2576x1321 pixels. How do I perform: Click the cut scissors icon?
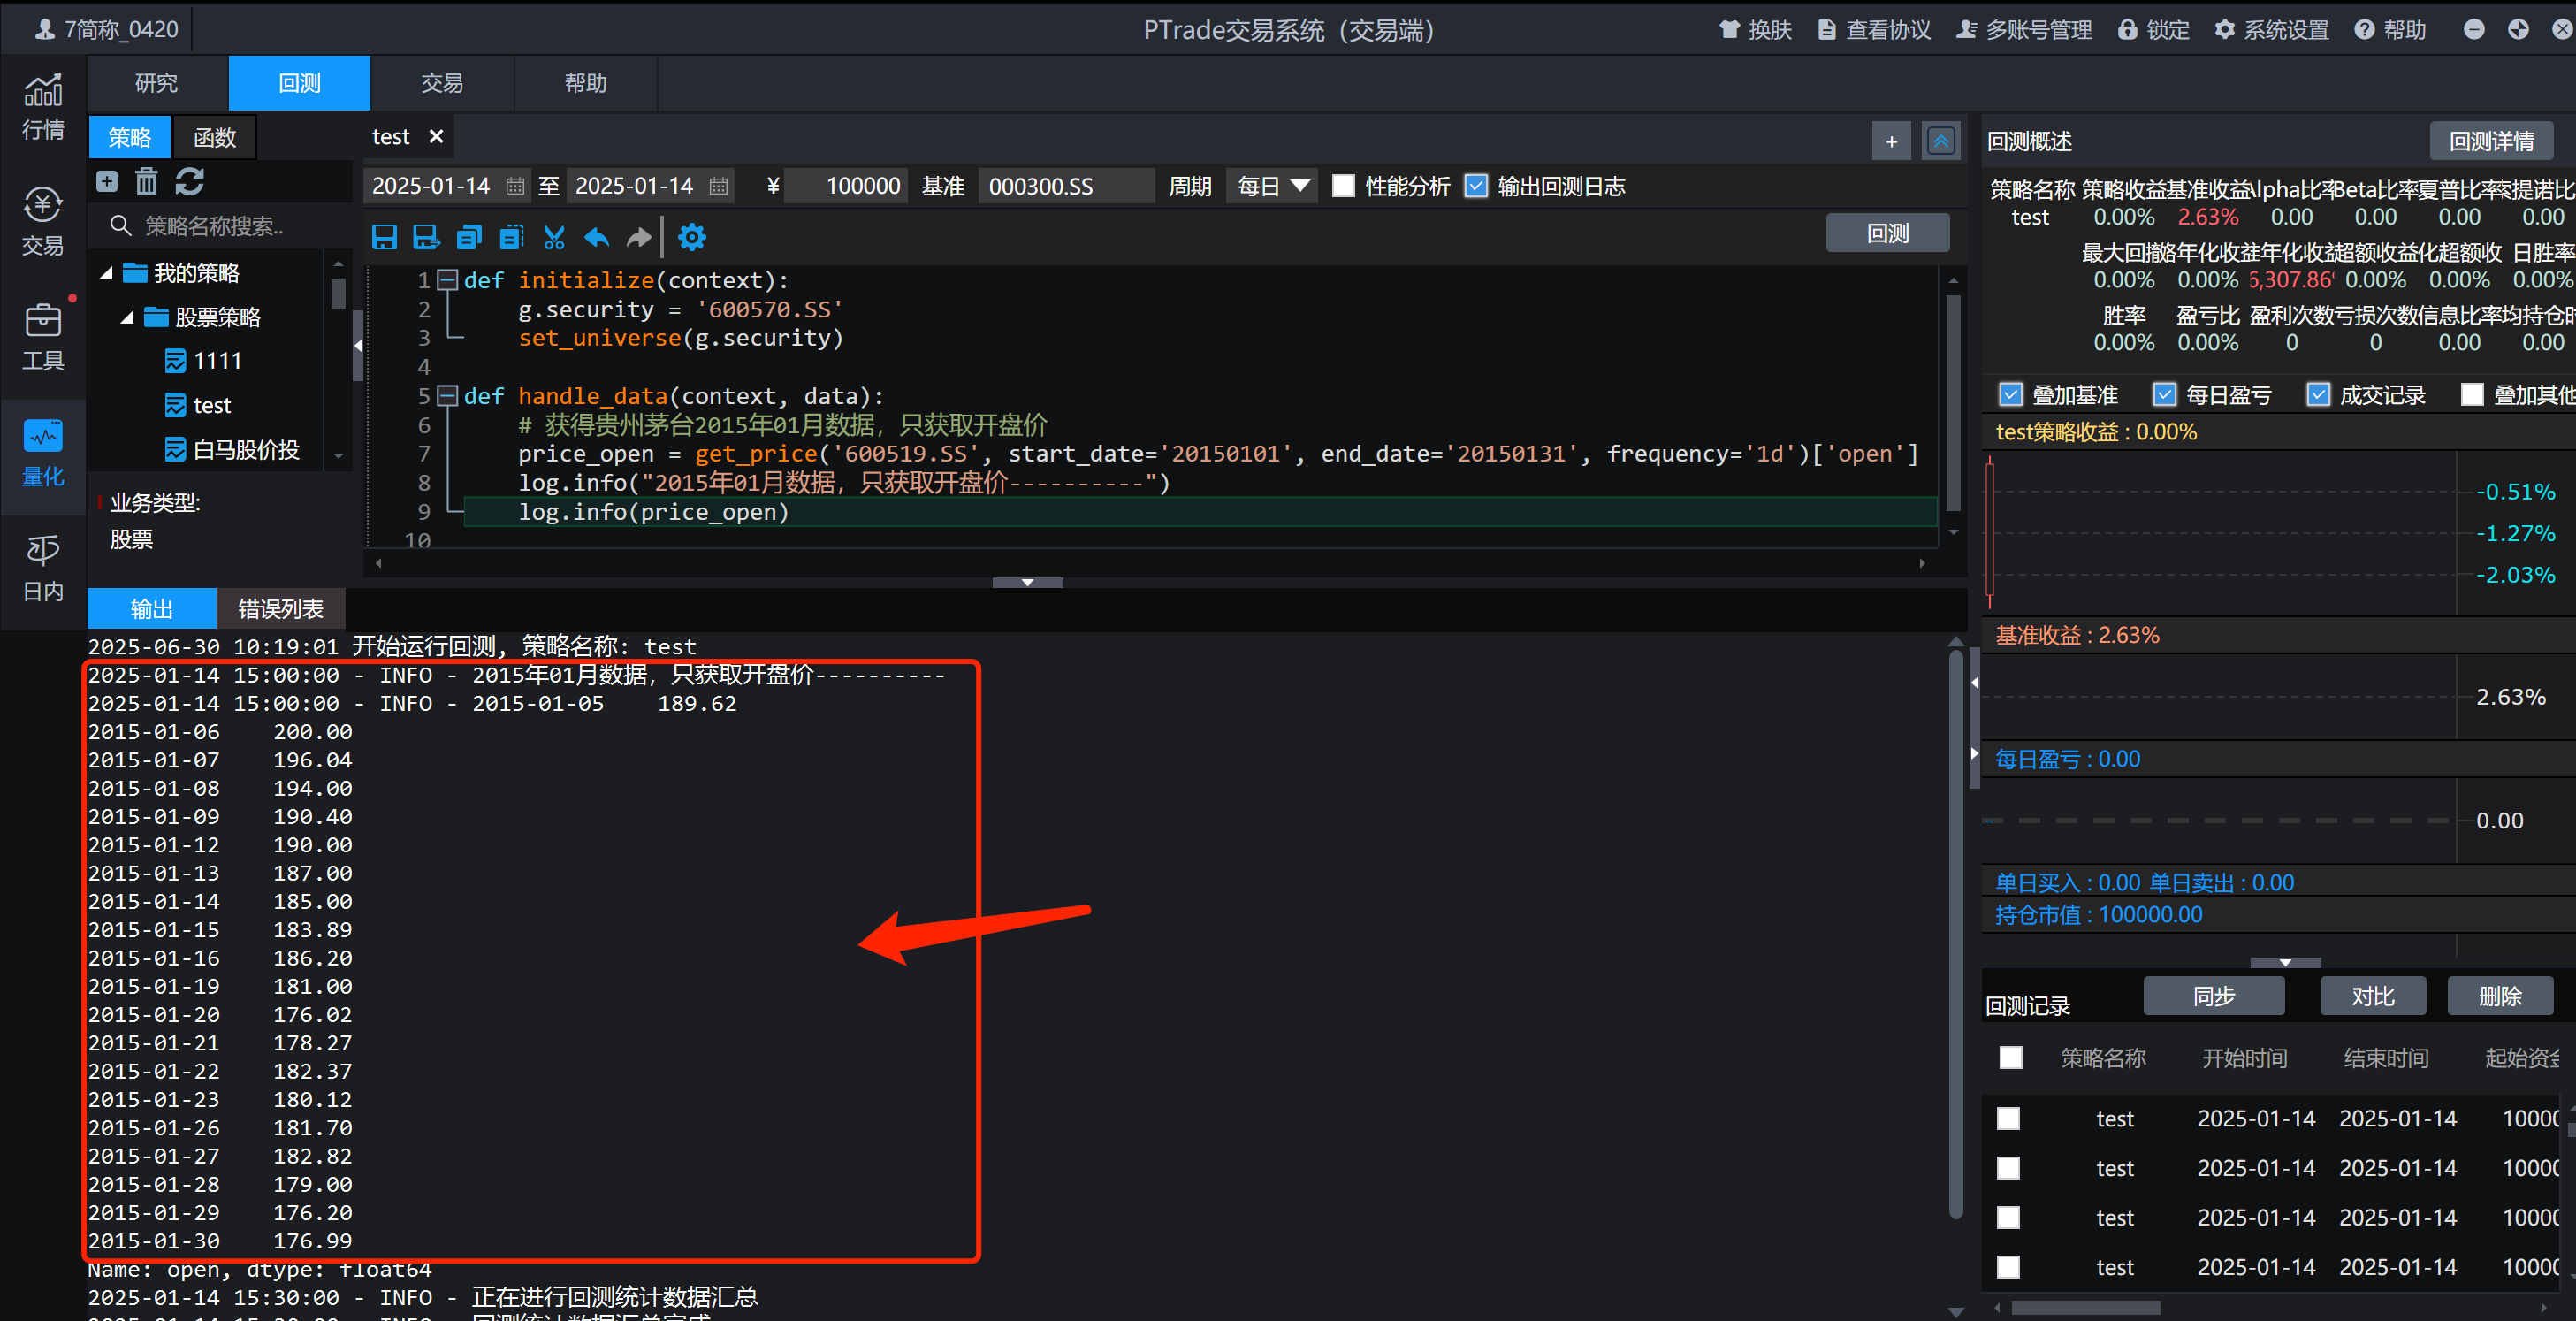pos(554,237)
